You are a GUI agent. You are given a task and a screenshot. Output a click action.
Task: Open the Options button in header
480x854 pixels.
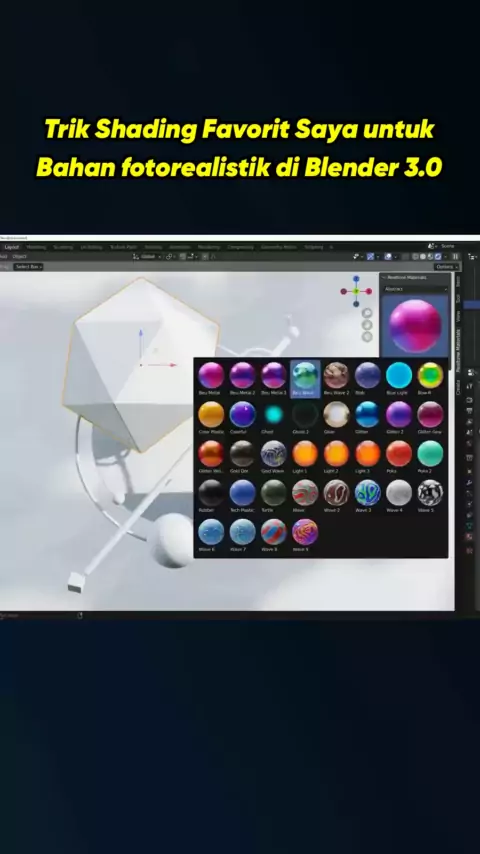coord(447,266)
